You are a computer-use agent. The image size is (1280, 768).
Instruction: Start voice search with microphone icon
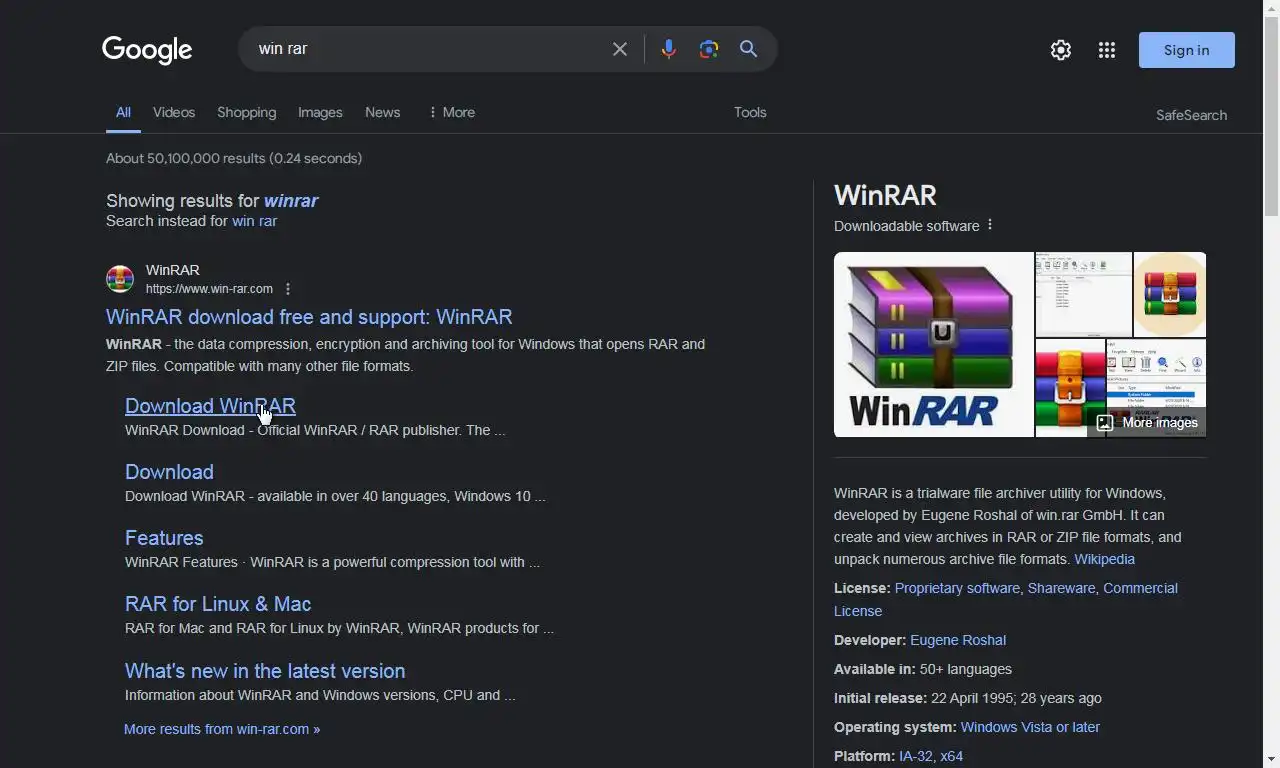click(x=668, y=49)
